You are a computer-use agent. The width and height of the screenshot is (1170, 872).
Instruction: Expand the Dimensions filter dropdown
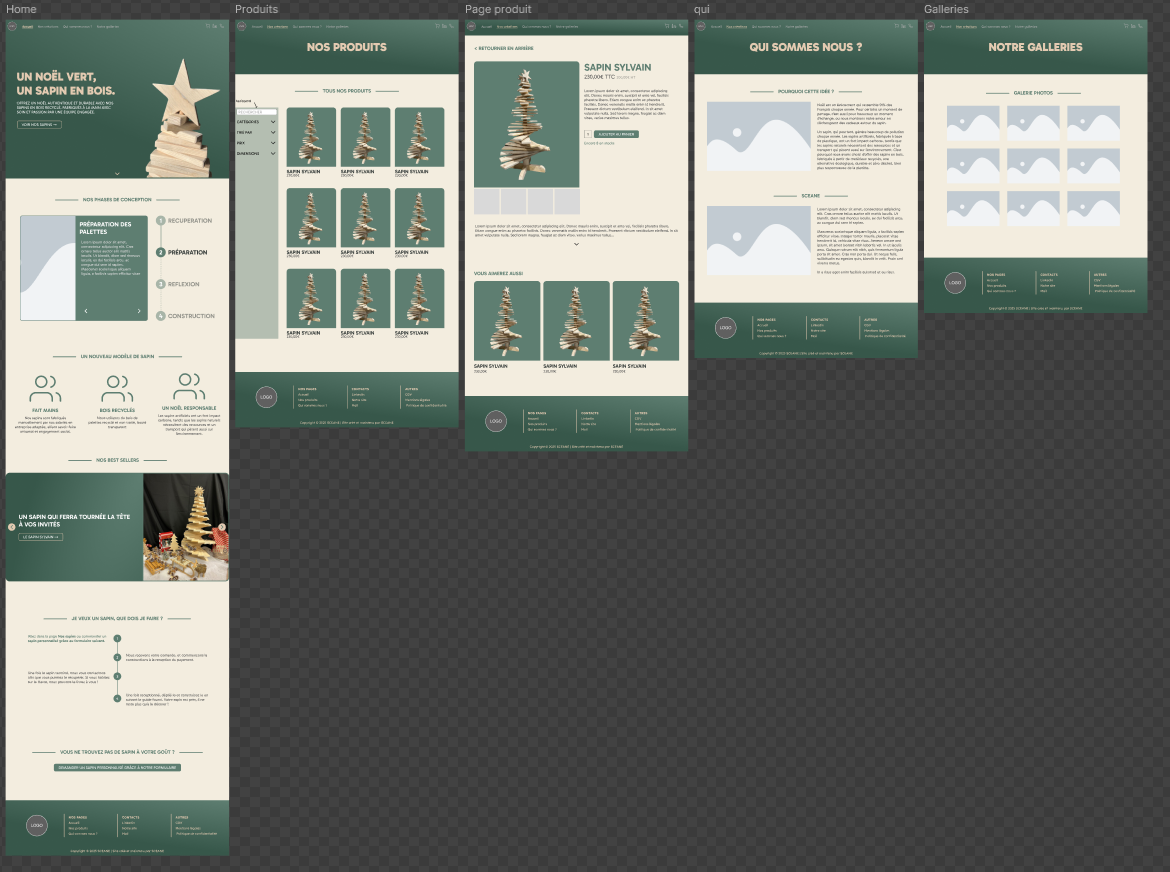point(272,154)
